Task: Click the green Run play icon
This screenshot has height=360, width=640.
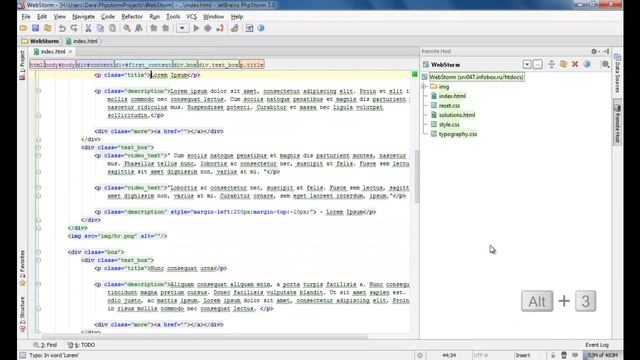Action: point(196,28)
